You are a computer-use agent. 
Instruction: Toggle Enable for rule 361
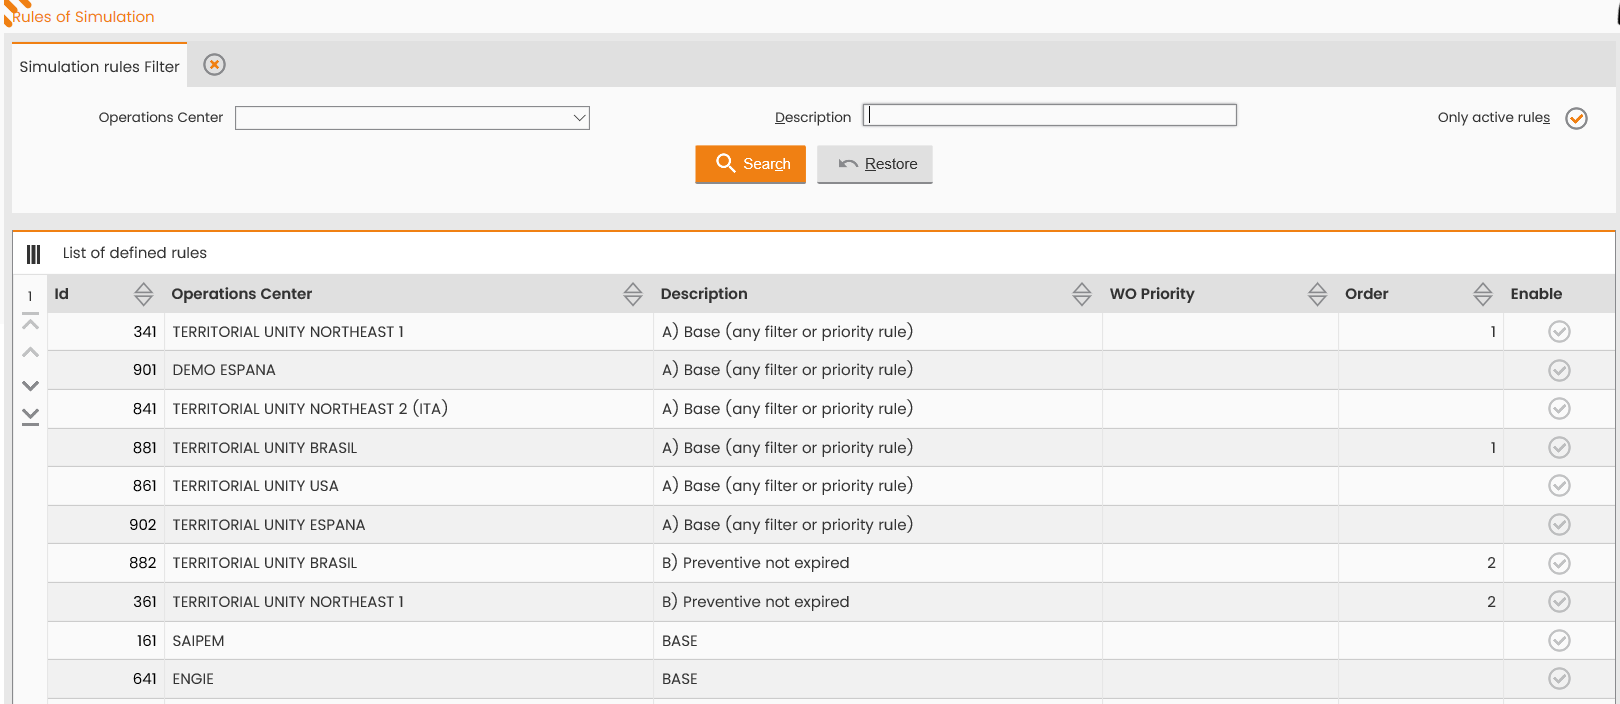(x=1559, y=602)
